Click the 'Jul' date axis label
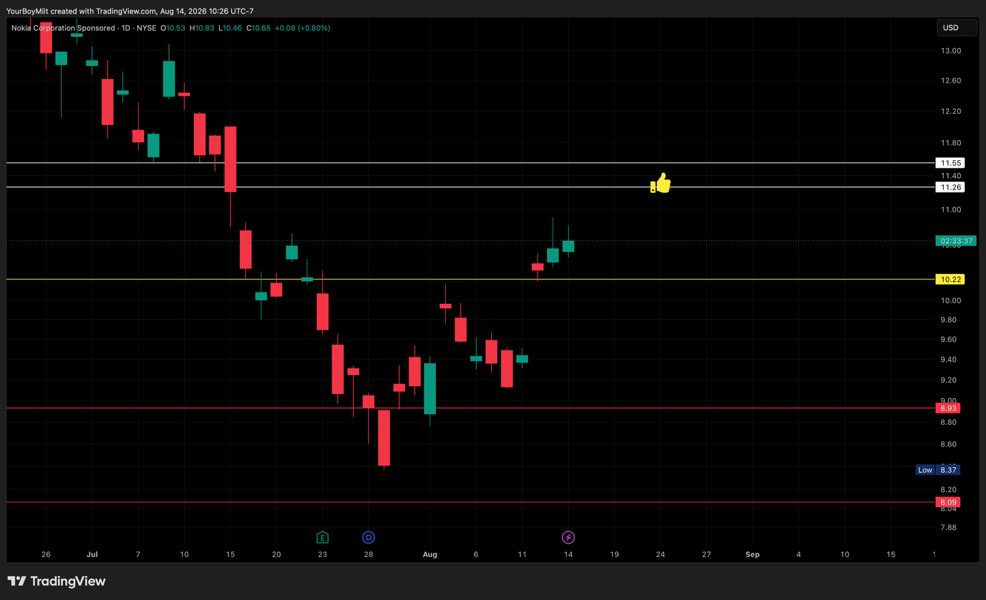The image size is (986, 600). pyautogui.click(x=92, y=554)
